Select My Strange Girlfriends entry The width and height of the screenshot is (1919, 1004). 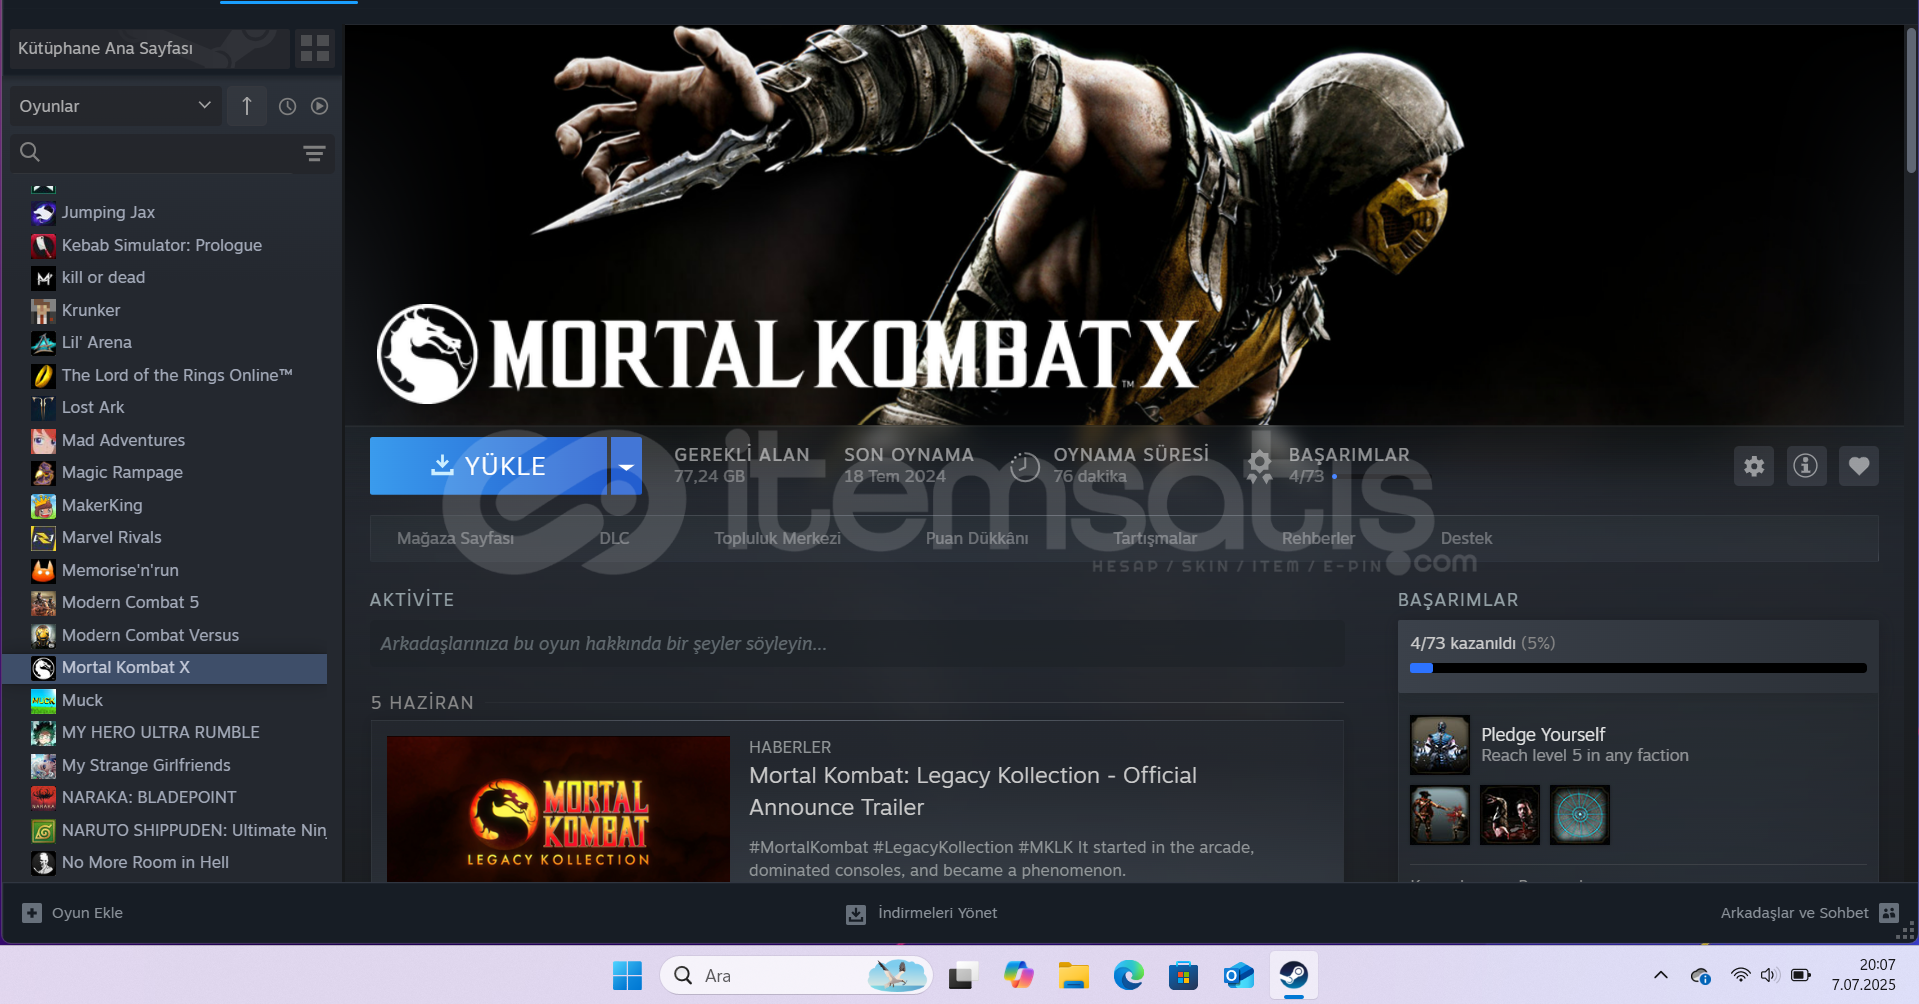pos(146,765)
